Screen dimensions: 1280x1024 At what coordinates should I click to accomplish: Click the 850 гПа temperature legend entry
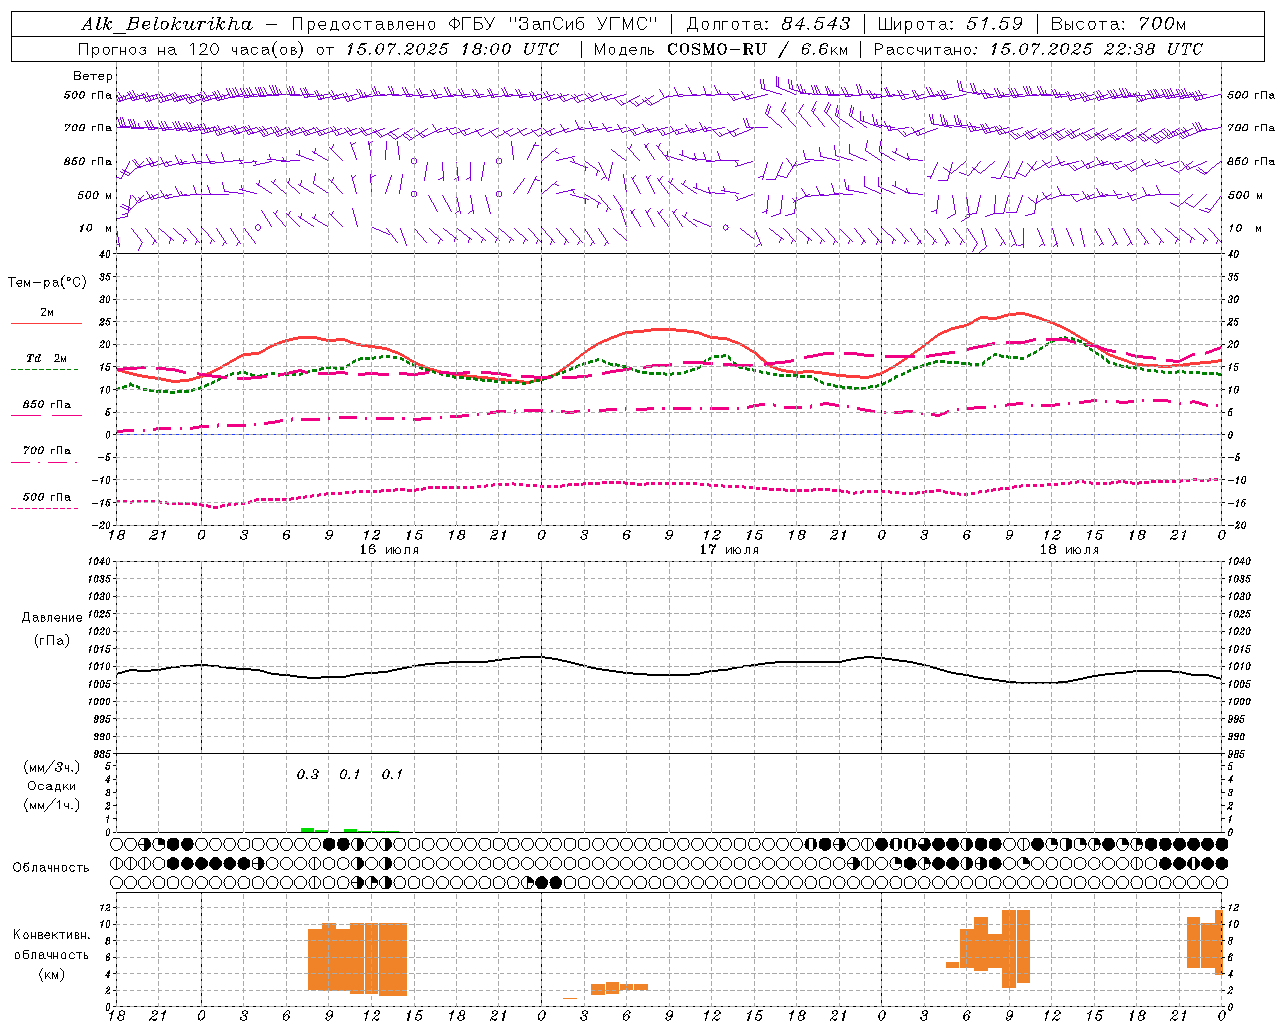(x=46, y=405)
